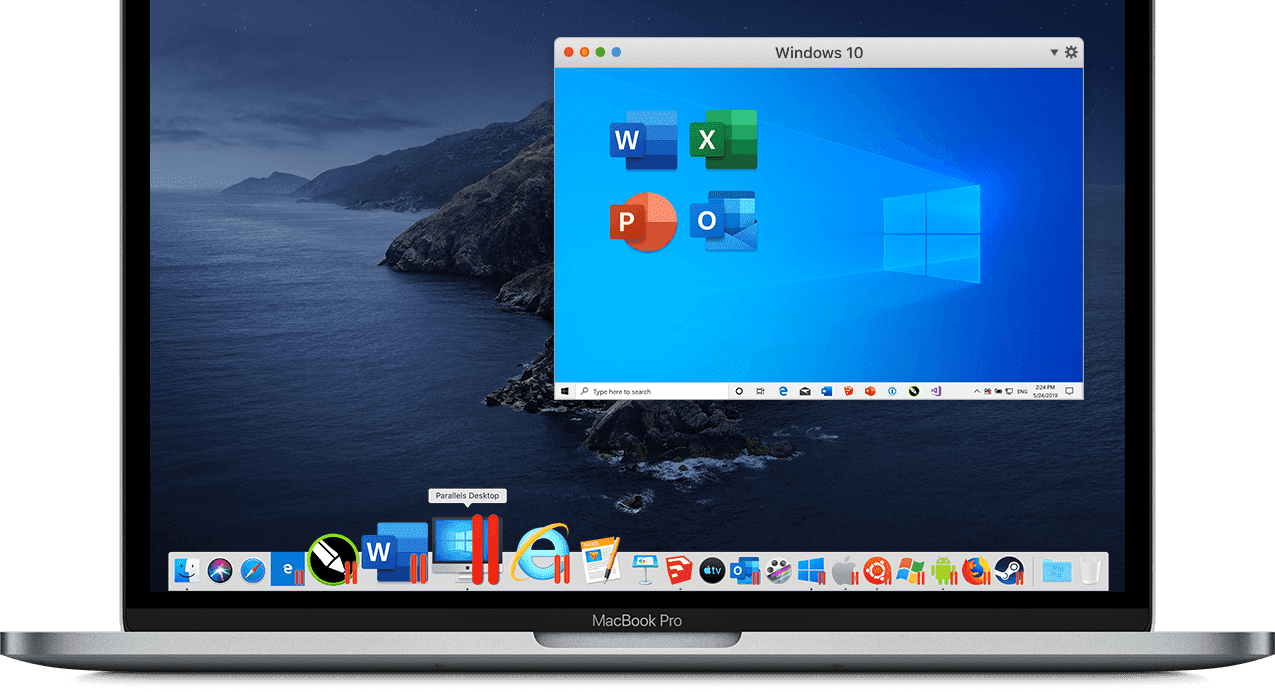Open the Windows 10 window actions dropdown arrow

(x=1053, y=52)
